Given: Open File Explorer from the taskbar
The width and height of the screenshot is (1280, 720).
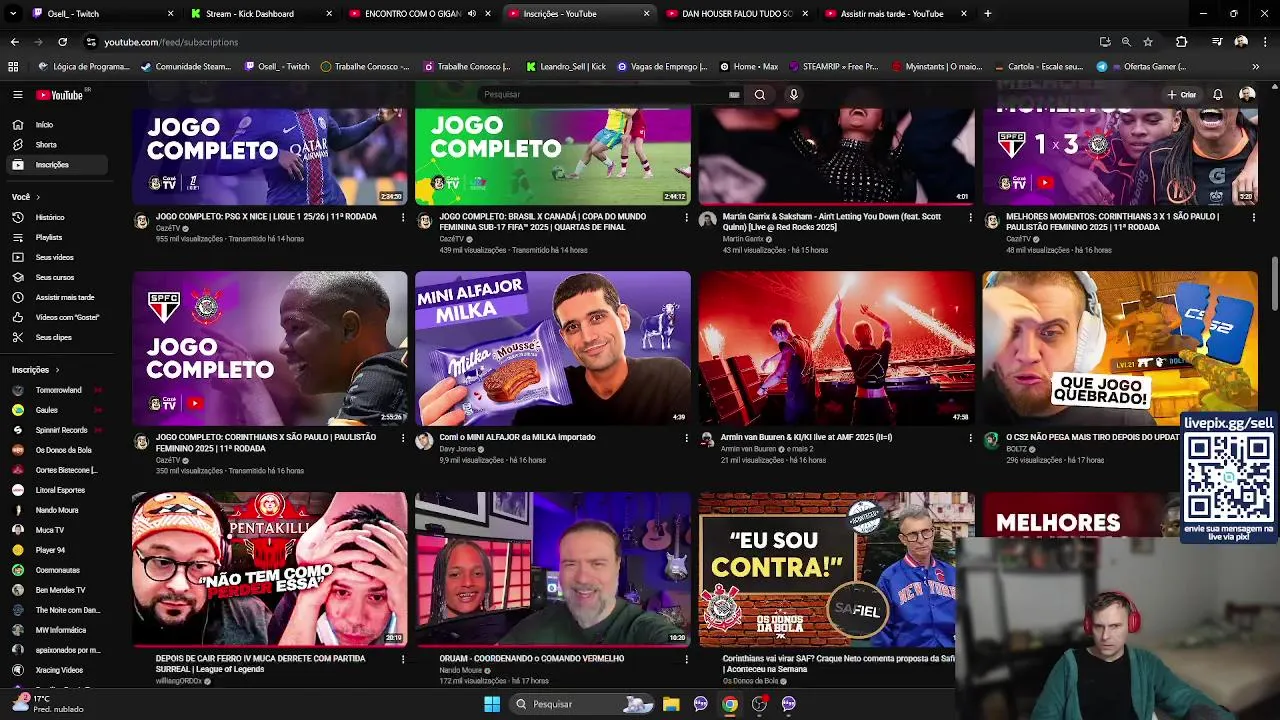Looking at the screenshot, I should click(x=671, y=704).
